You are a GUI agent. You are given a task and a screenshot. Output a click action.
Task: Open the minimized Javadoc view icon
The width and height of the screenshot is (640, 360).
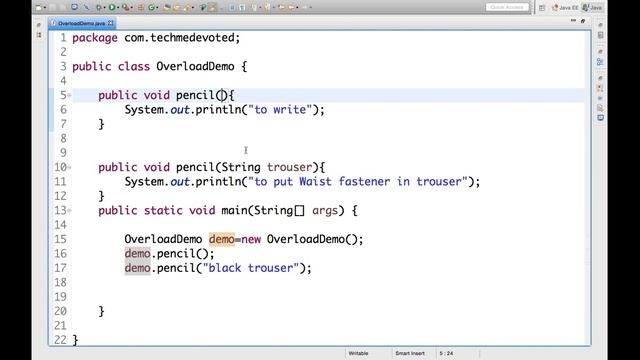tap(600, 98)
